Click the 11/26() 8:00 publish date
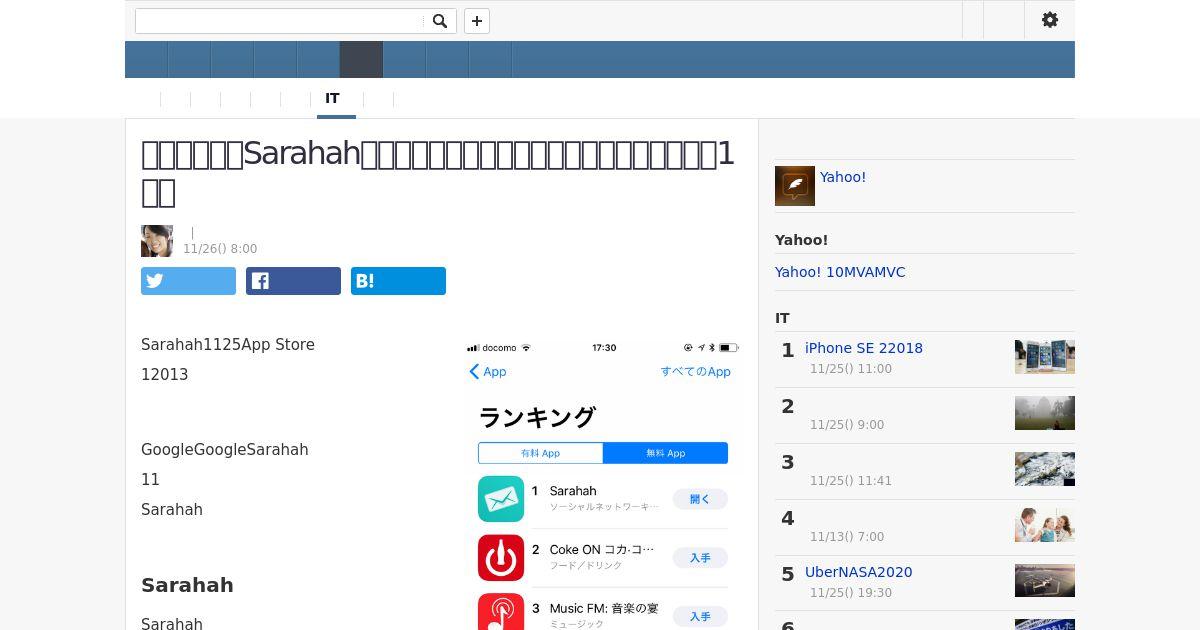Screen dimensions: 1200x630 coord(220,249)
